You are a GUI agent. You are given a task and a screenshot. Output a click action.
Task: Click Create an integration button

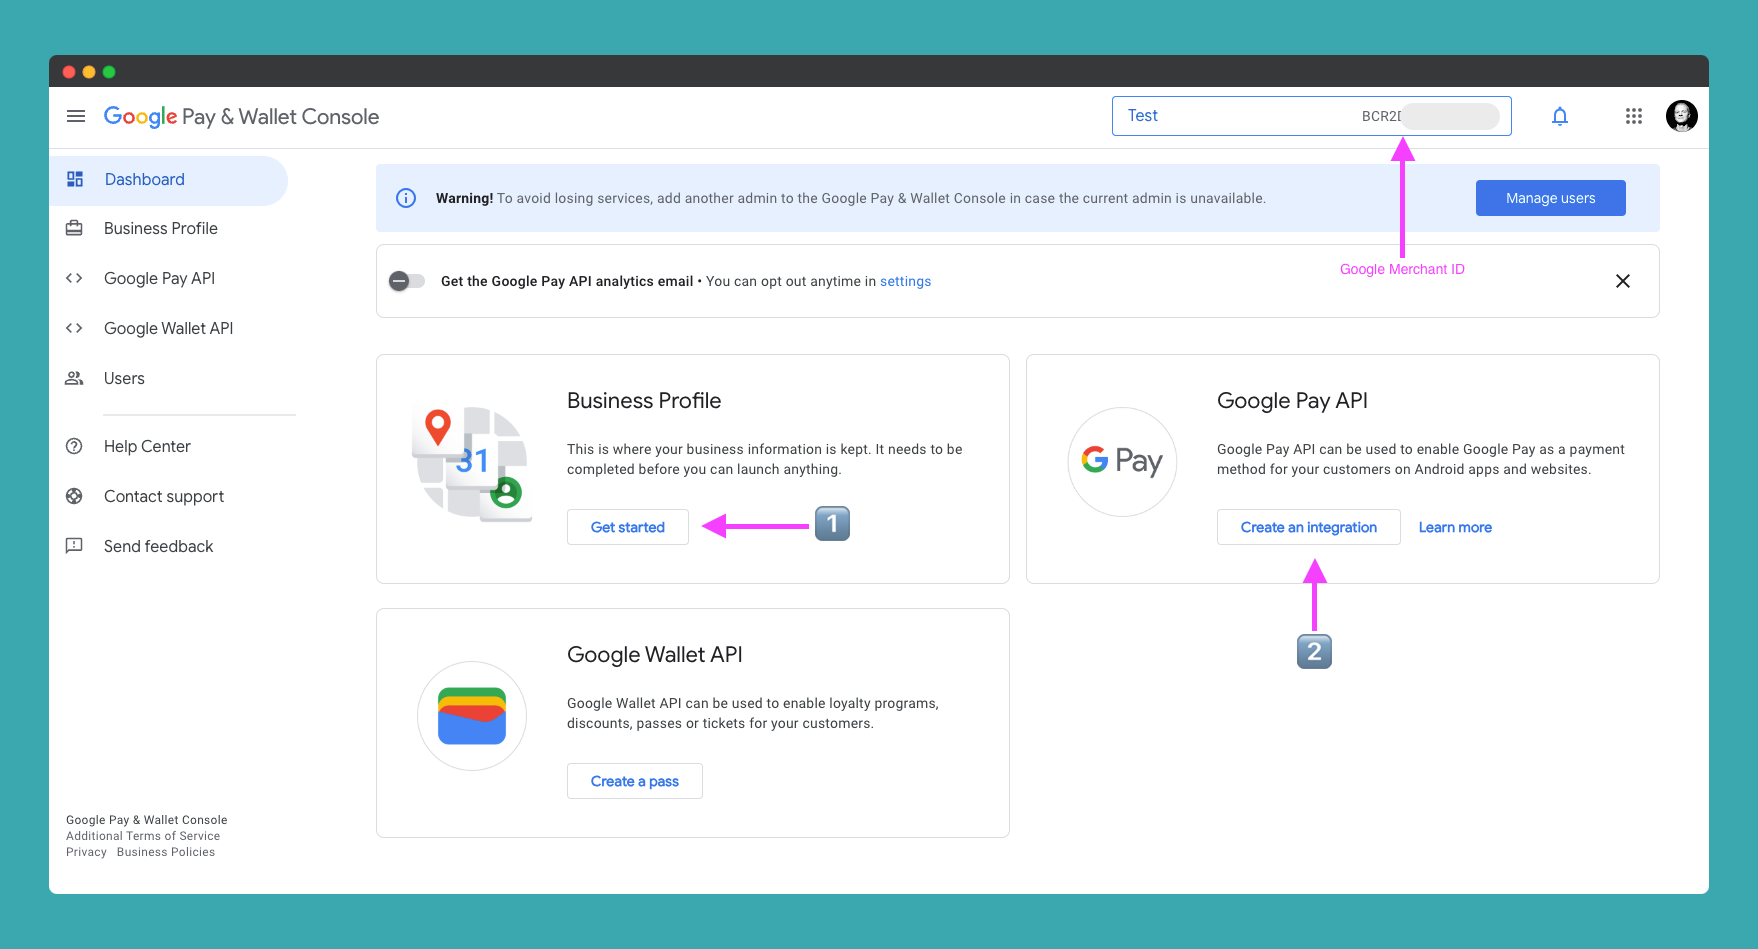(1308, 527)
